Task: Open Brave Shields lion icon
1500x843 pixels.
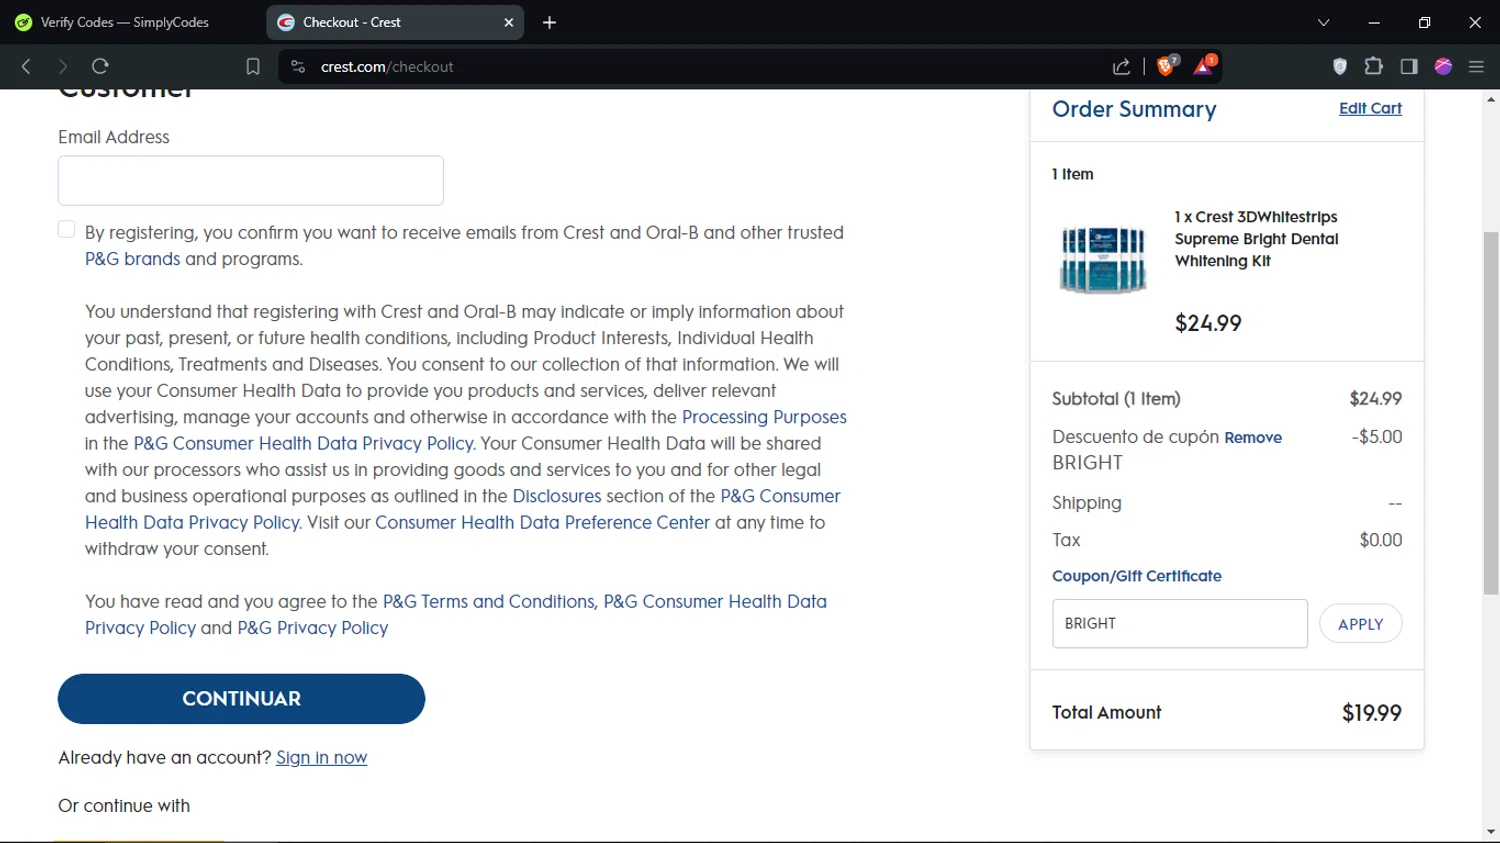Action: point(1166,65)
